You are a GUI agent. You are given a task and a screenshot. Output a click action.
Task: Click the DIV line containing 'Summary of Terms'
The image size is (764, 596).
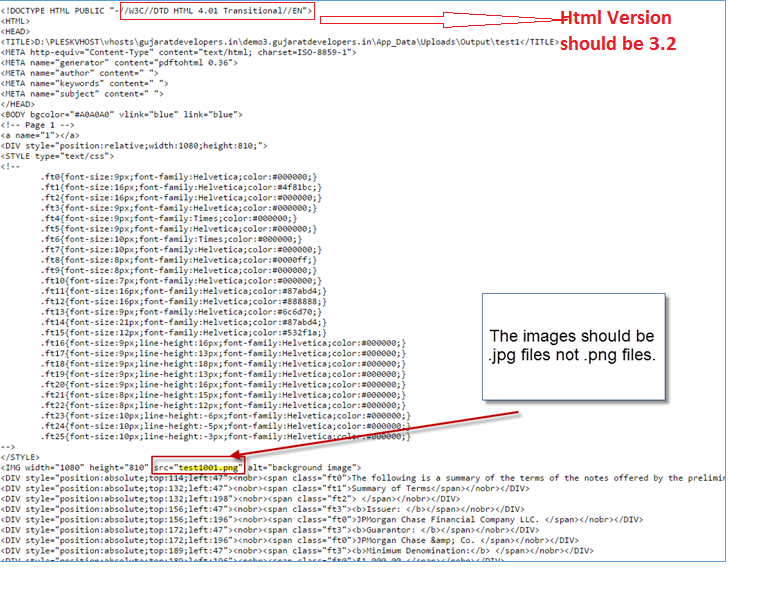(x=265, y=488)
